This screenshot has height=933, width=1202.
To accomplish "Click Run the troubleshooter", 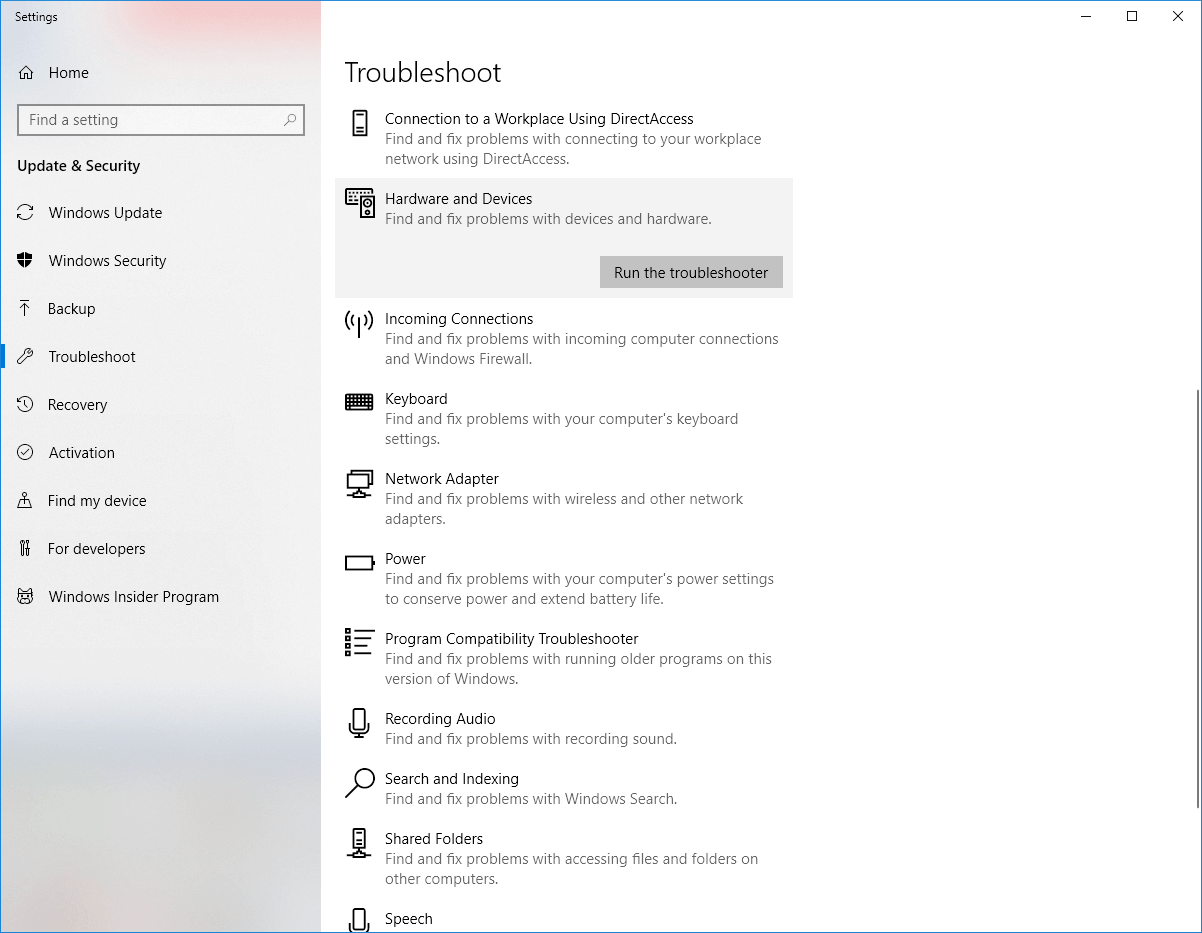I will [x=690, y=271].
